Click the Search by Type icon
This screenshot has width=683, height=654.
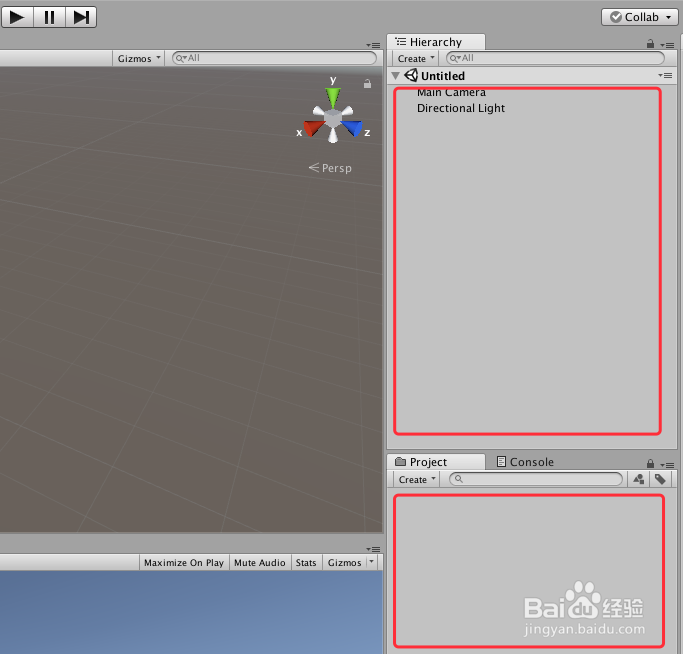[x=639, y=479]
